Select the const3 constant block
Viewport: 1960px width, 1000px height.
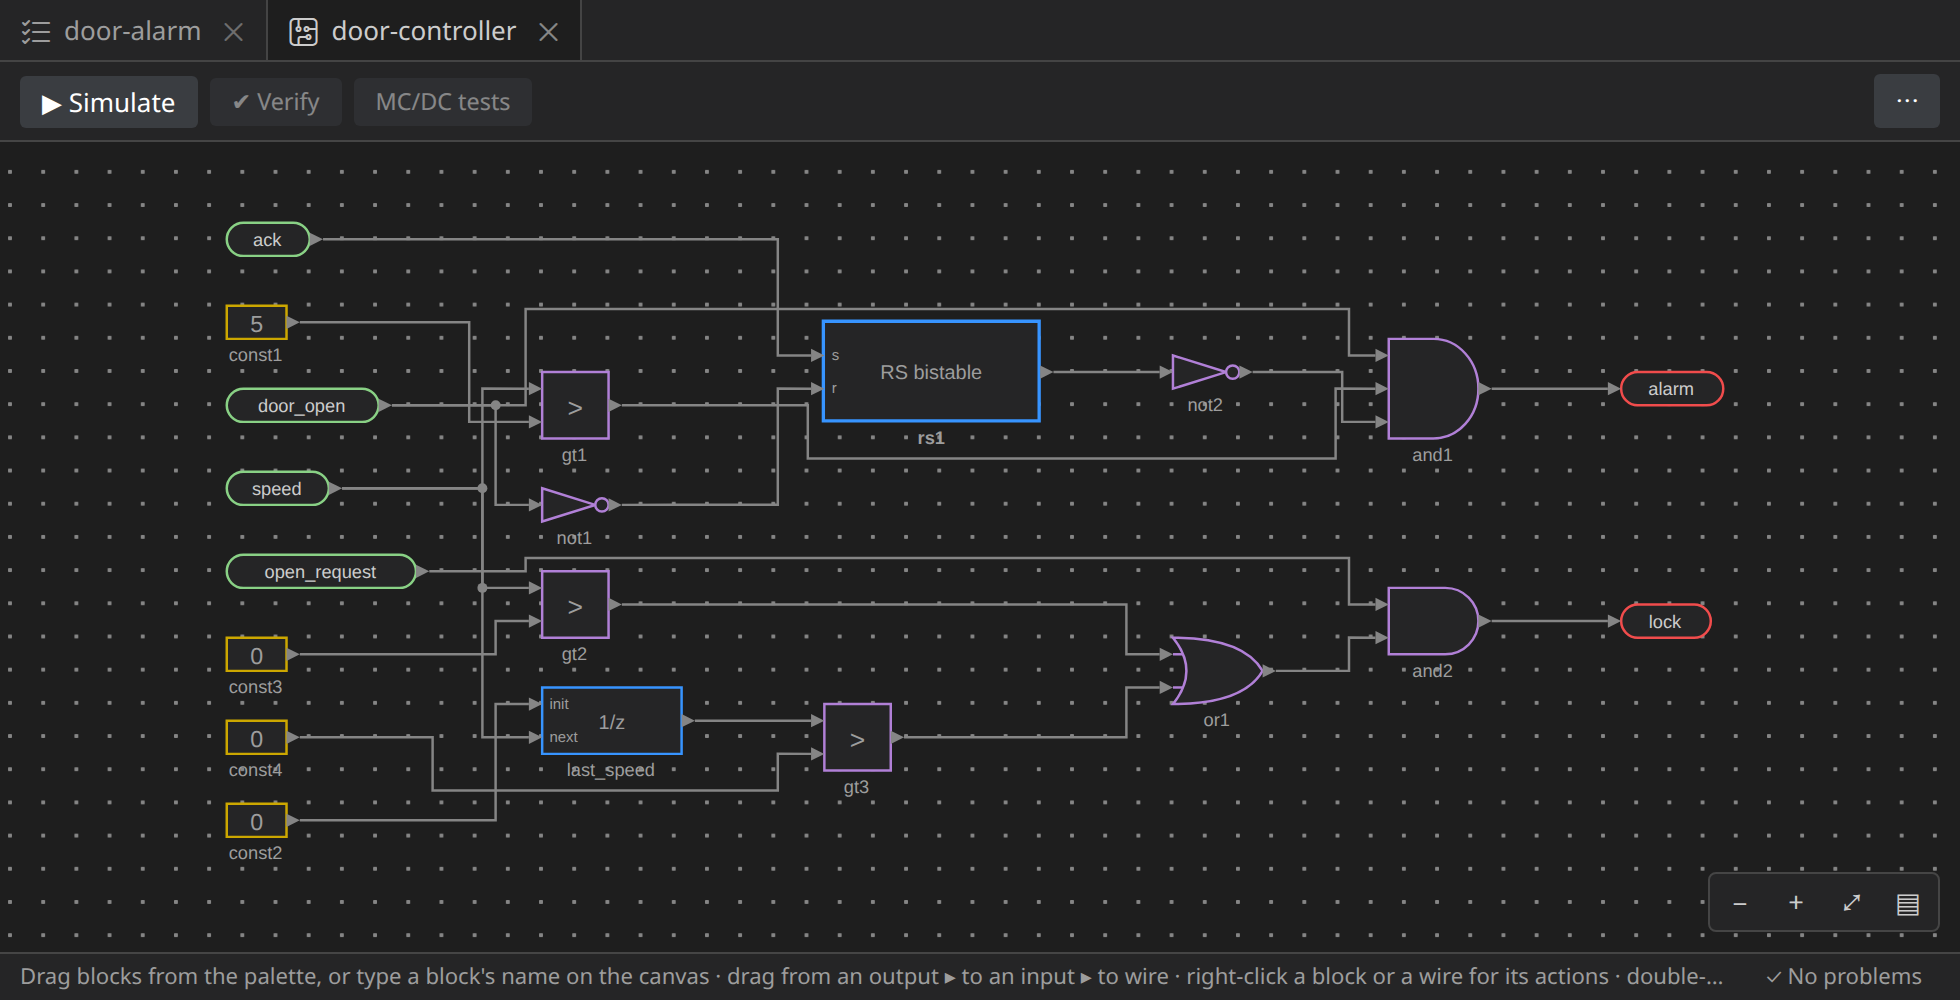257,654
